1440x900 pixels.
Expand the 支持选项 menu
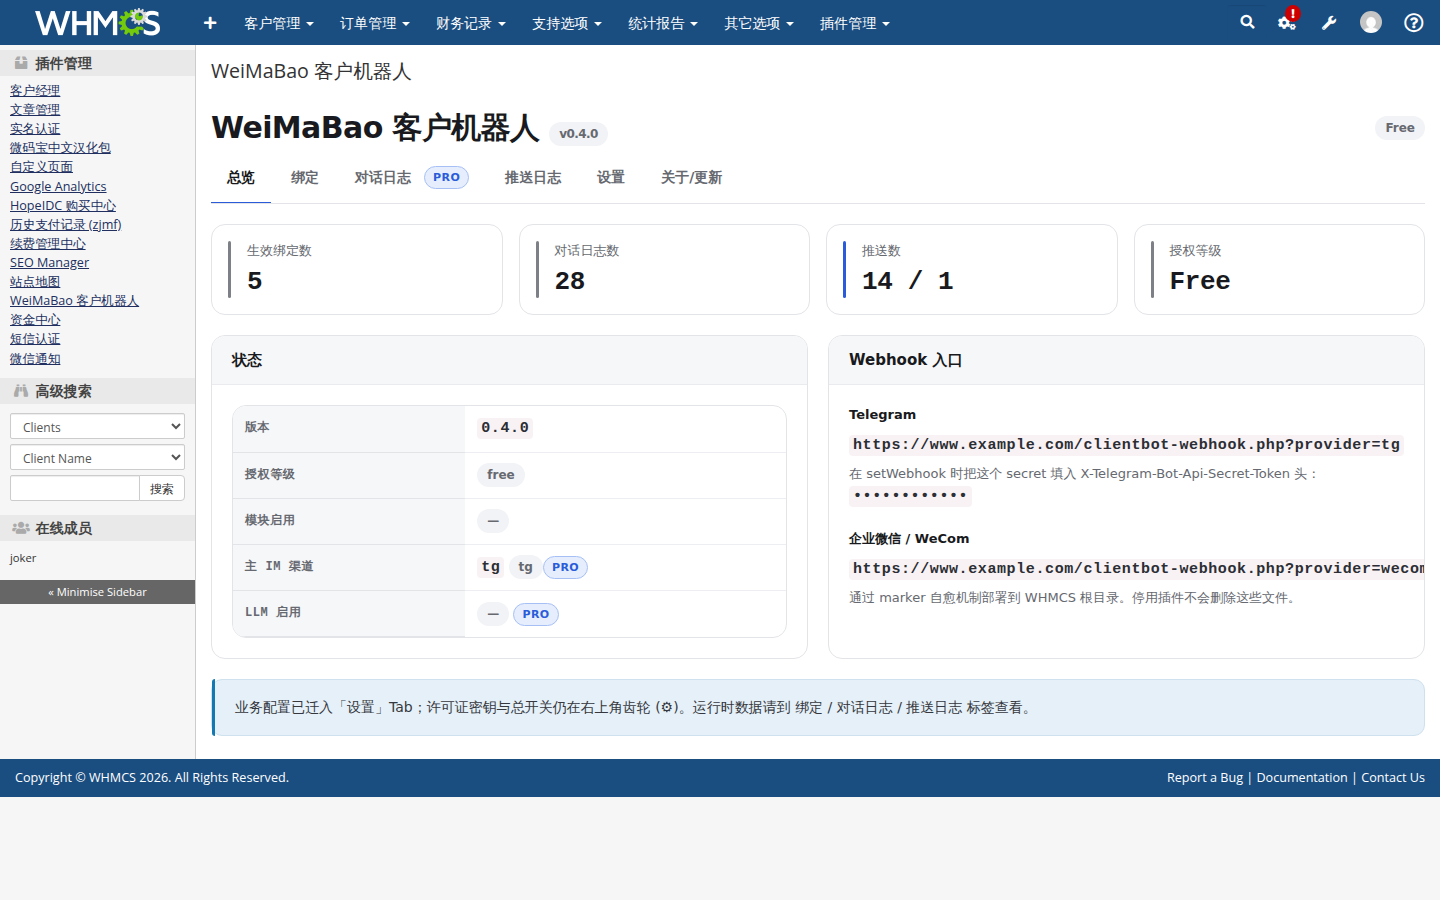pyautogui.click(x=567, y=23)
